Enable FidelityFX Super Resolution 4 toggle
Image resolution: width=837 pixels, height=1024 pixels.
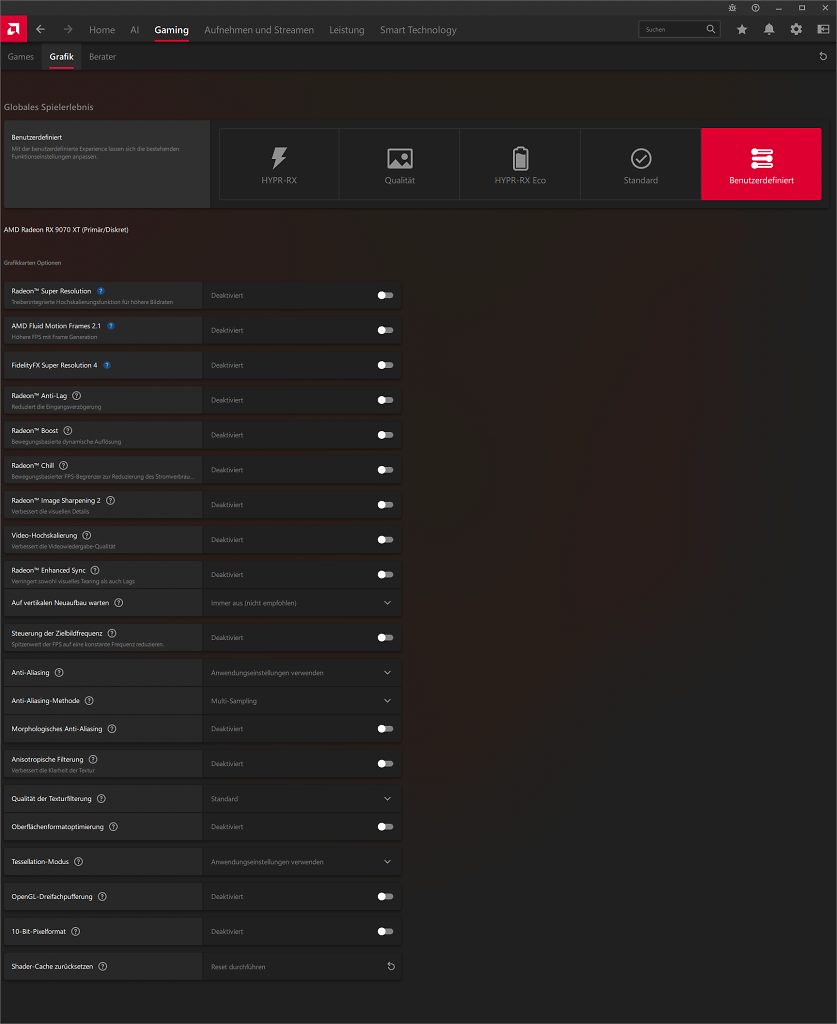[x=385, y=365]
